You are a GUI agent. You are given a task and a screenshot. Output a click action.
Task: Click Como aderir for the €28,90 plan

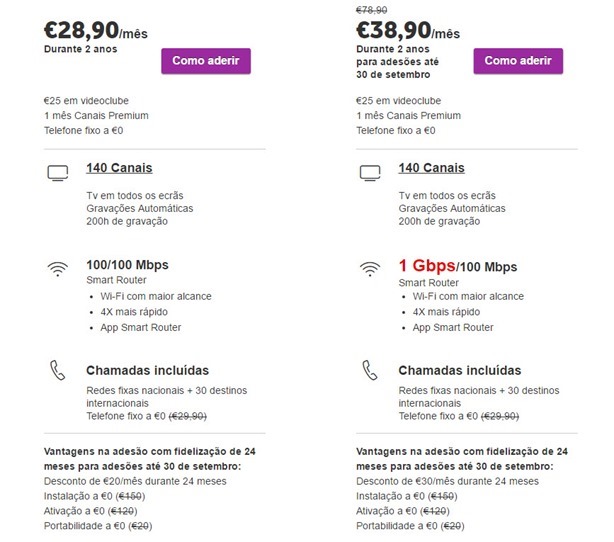[205, 61]
